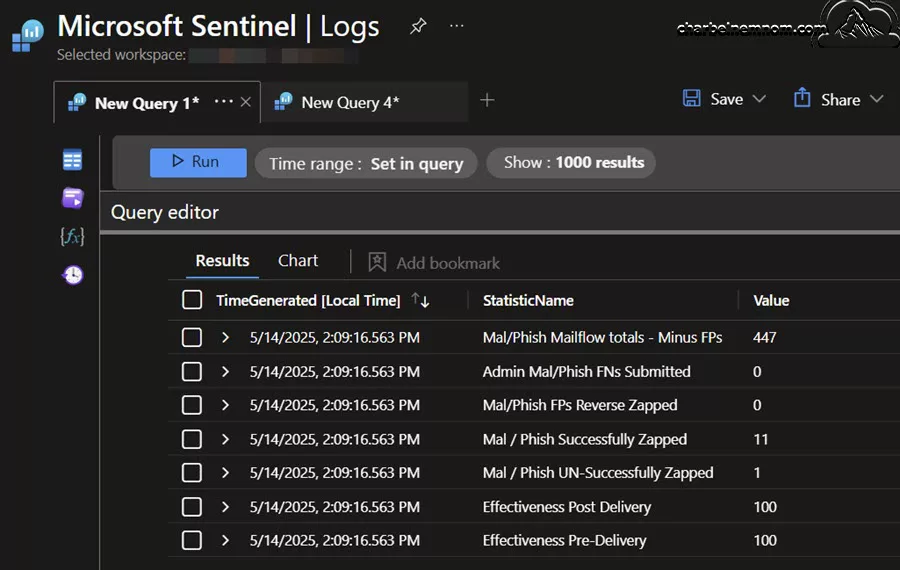
Task: Add a new query tab with plus
Action: (487, 100)
